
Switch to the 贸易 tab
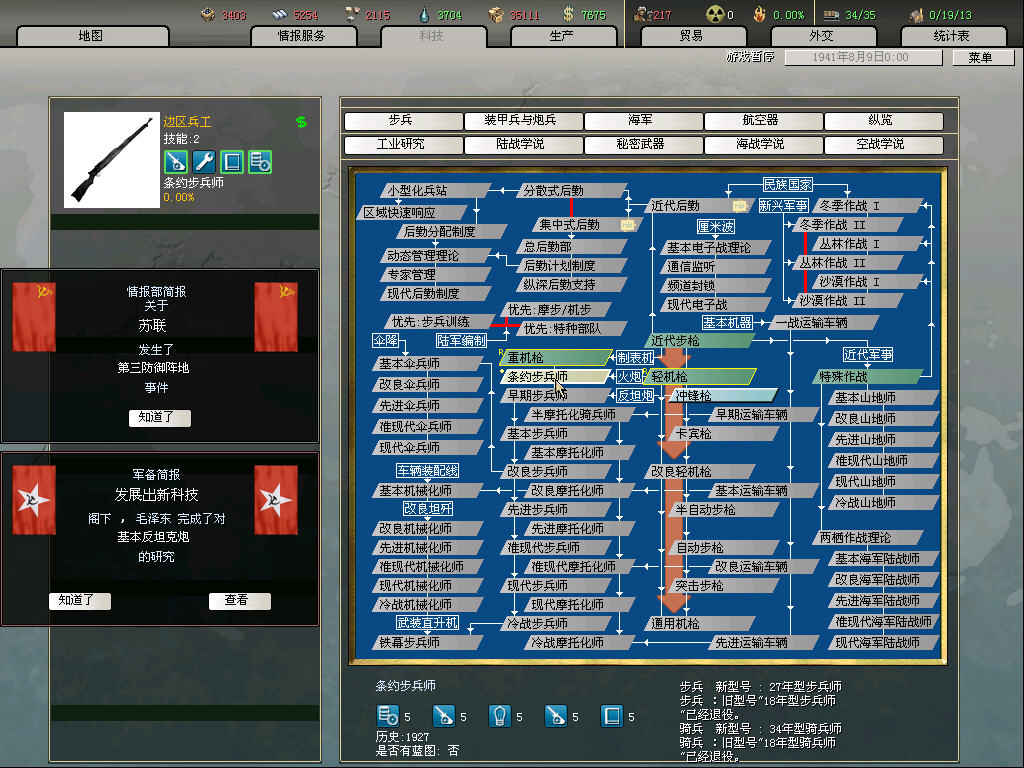point(693,36)
